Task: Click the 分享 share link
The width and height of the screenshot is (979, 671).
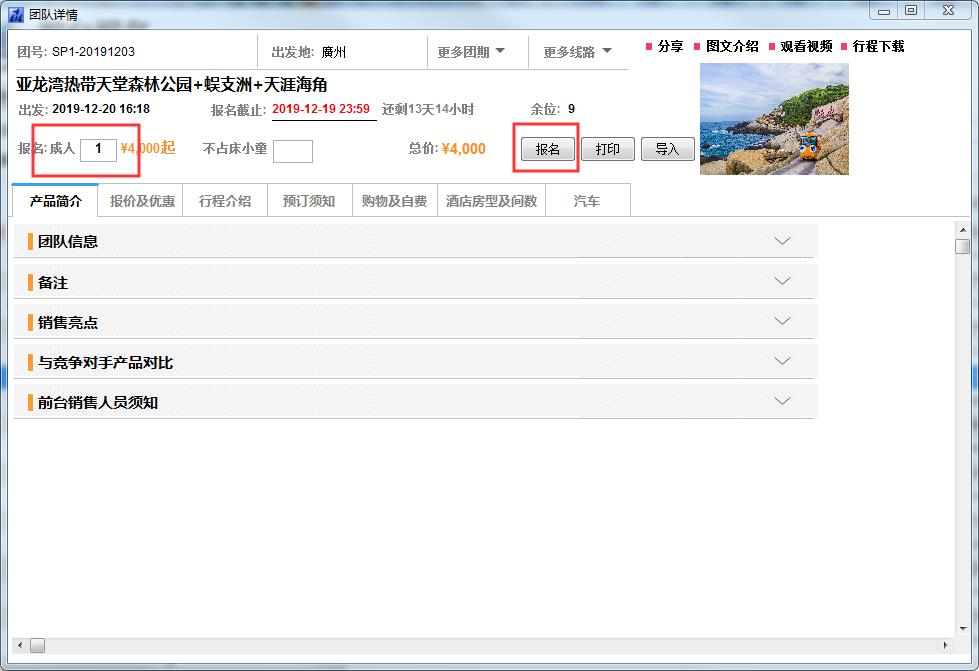Action: [x=670, y=46]
